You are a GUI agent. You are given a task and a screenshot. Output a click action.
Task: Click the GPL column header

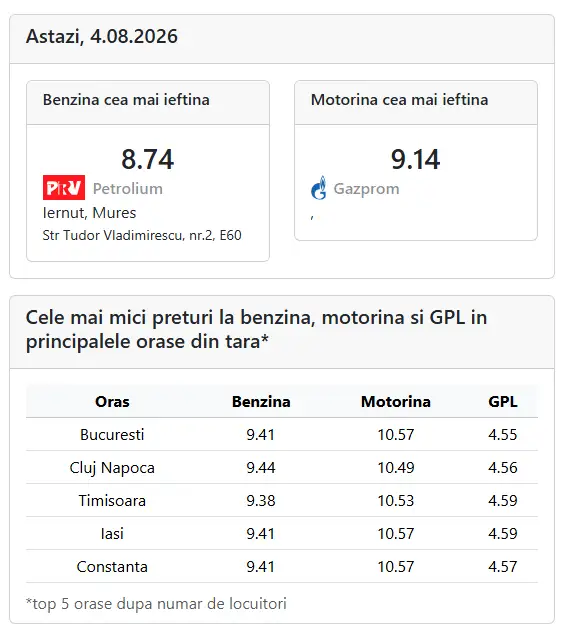[x=503, y=402]
